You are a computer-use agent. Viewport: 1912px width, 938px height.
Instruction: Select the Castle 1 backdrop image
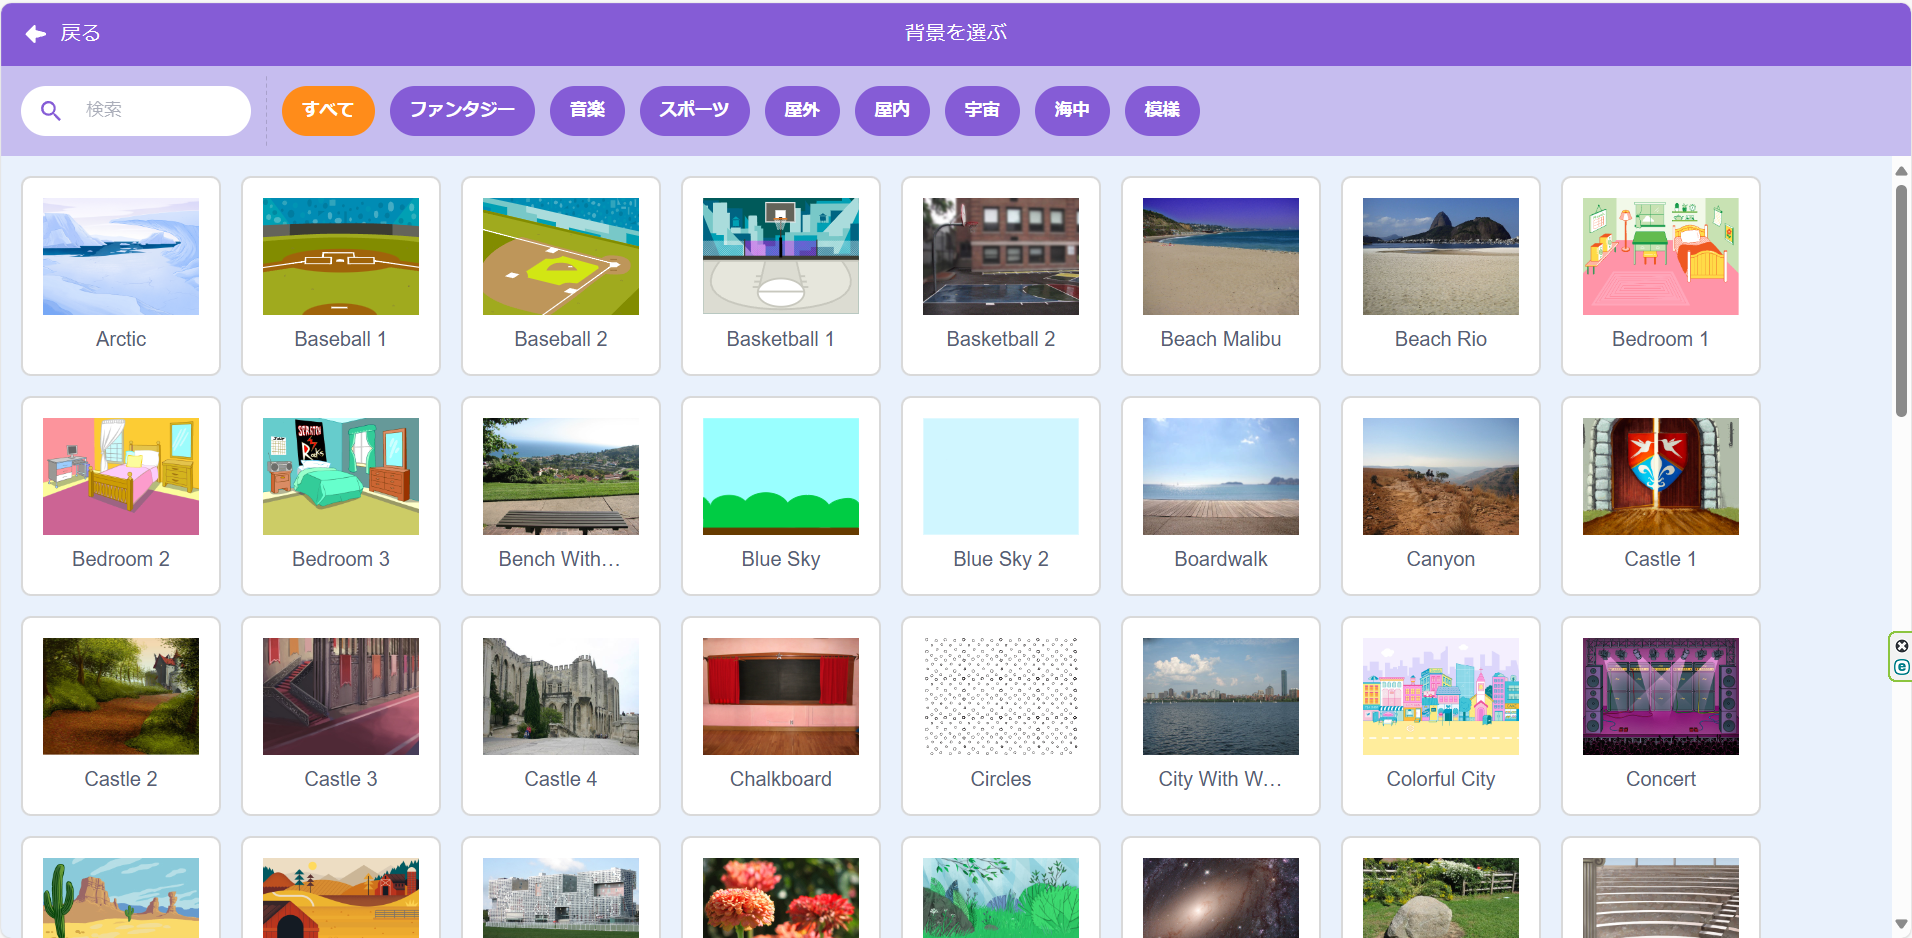[x=1661, y=477]
